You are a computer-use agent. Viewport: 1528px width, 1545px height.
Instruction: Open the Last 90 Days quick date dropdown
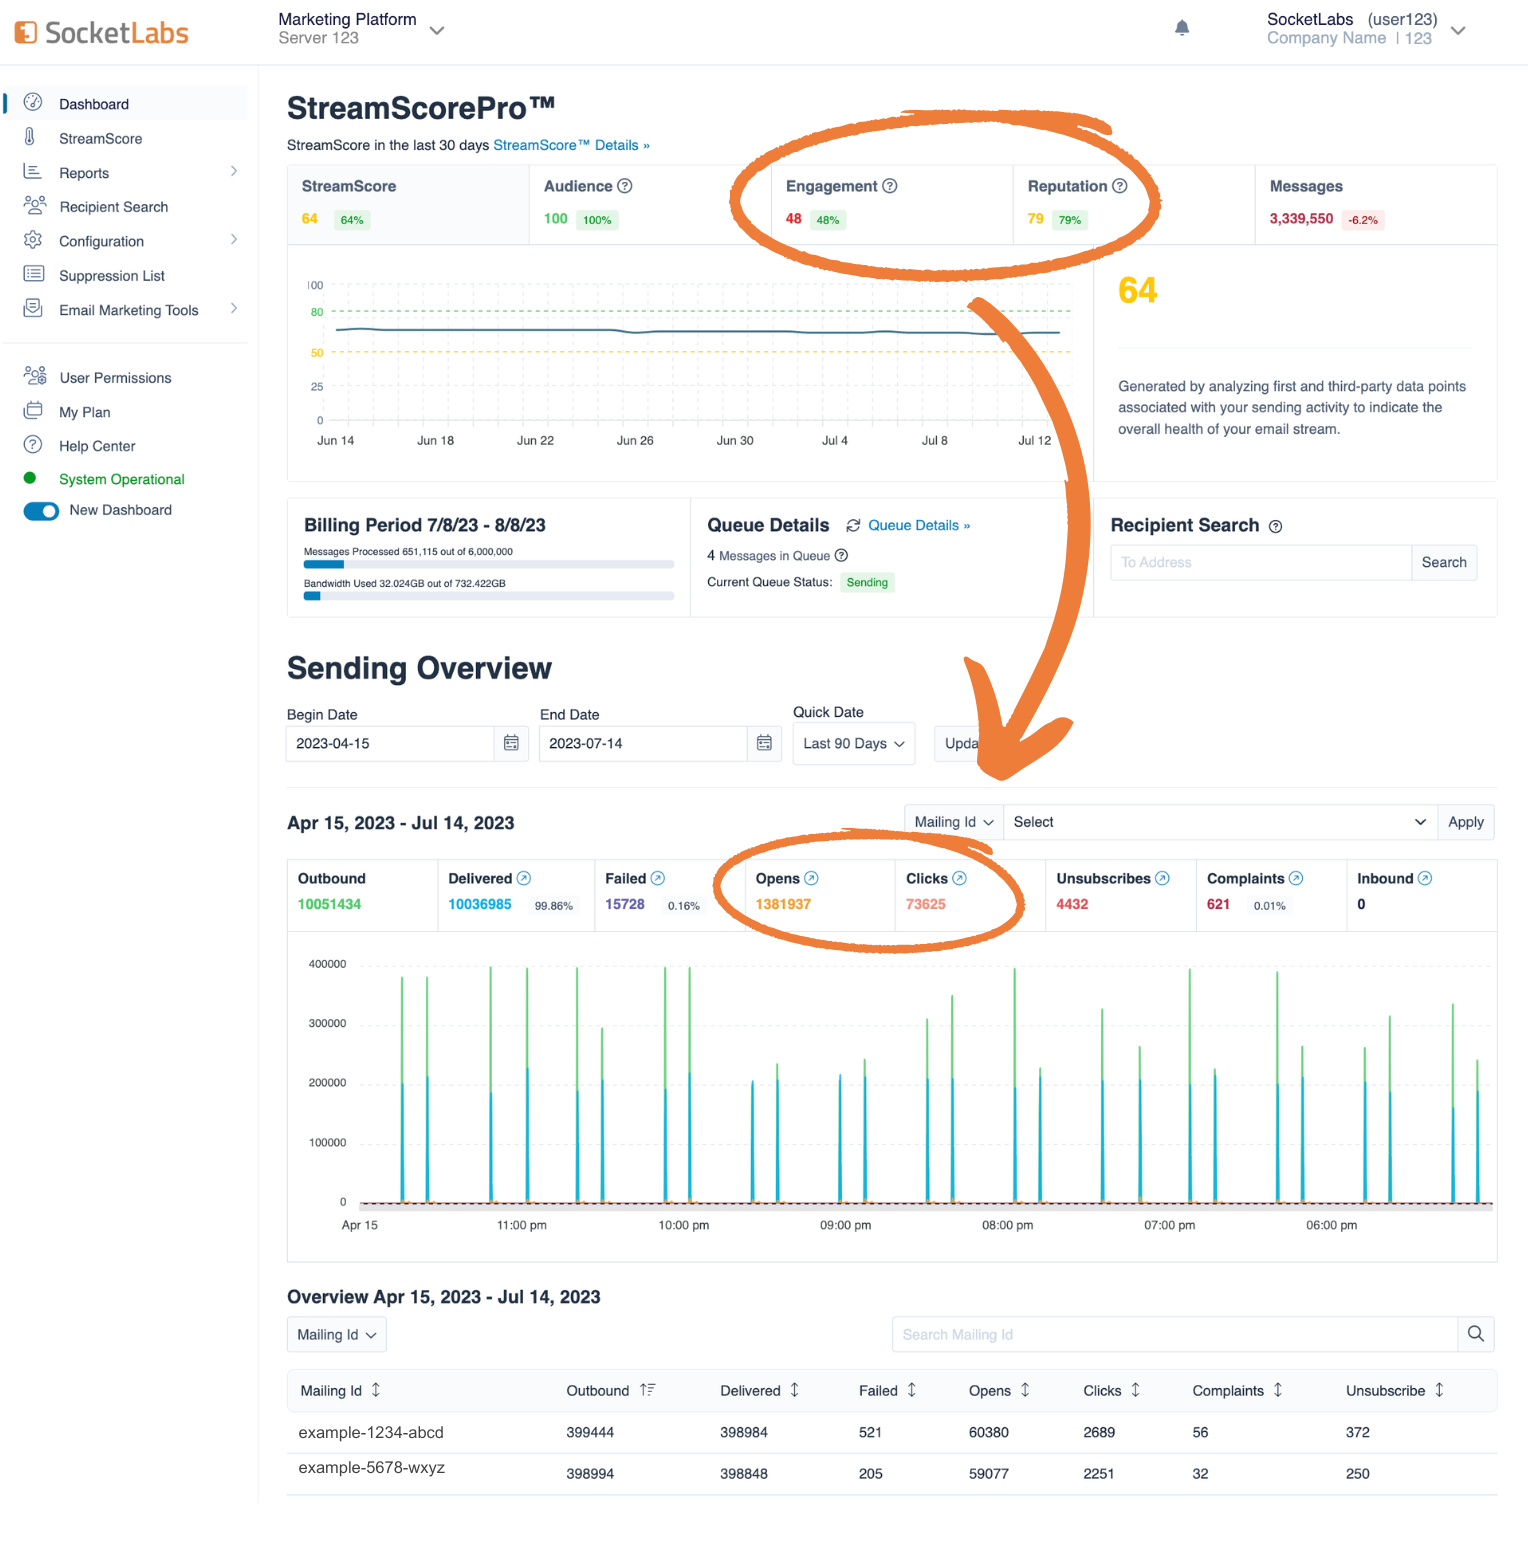(x=854, y=743)
